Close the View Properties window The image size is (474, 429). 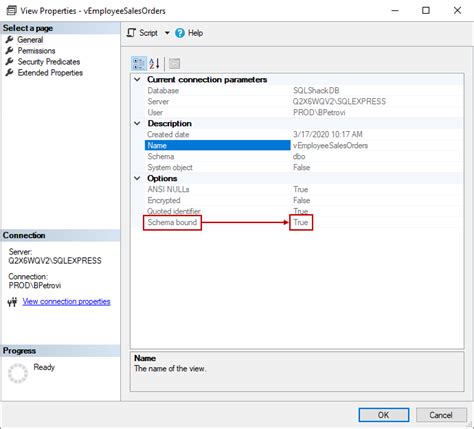click(457, 11)
